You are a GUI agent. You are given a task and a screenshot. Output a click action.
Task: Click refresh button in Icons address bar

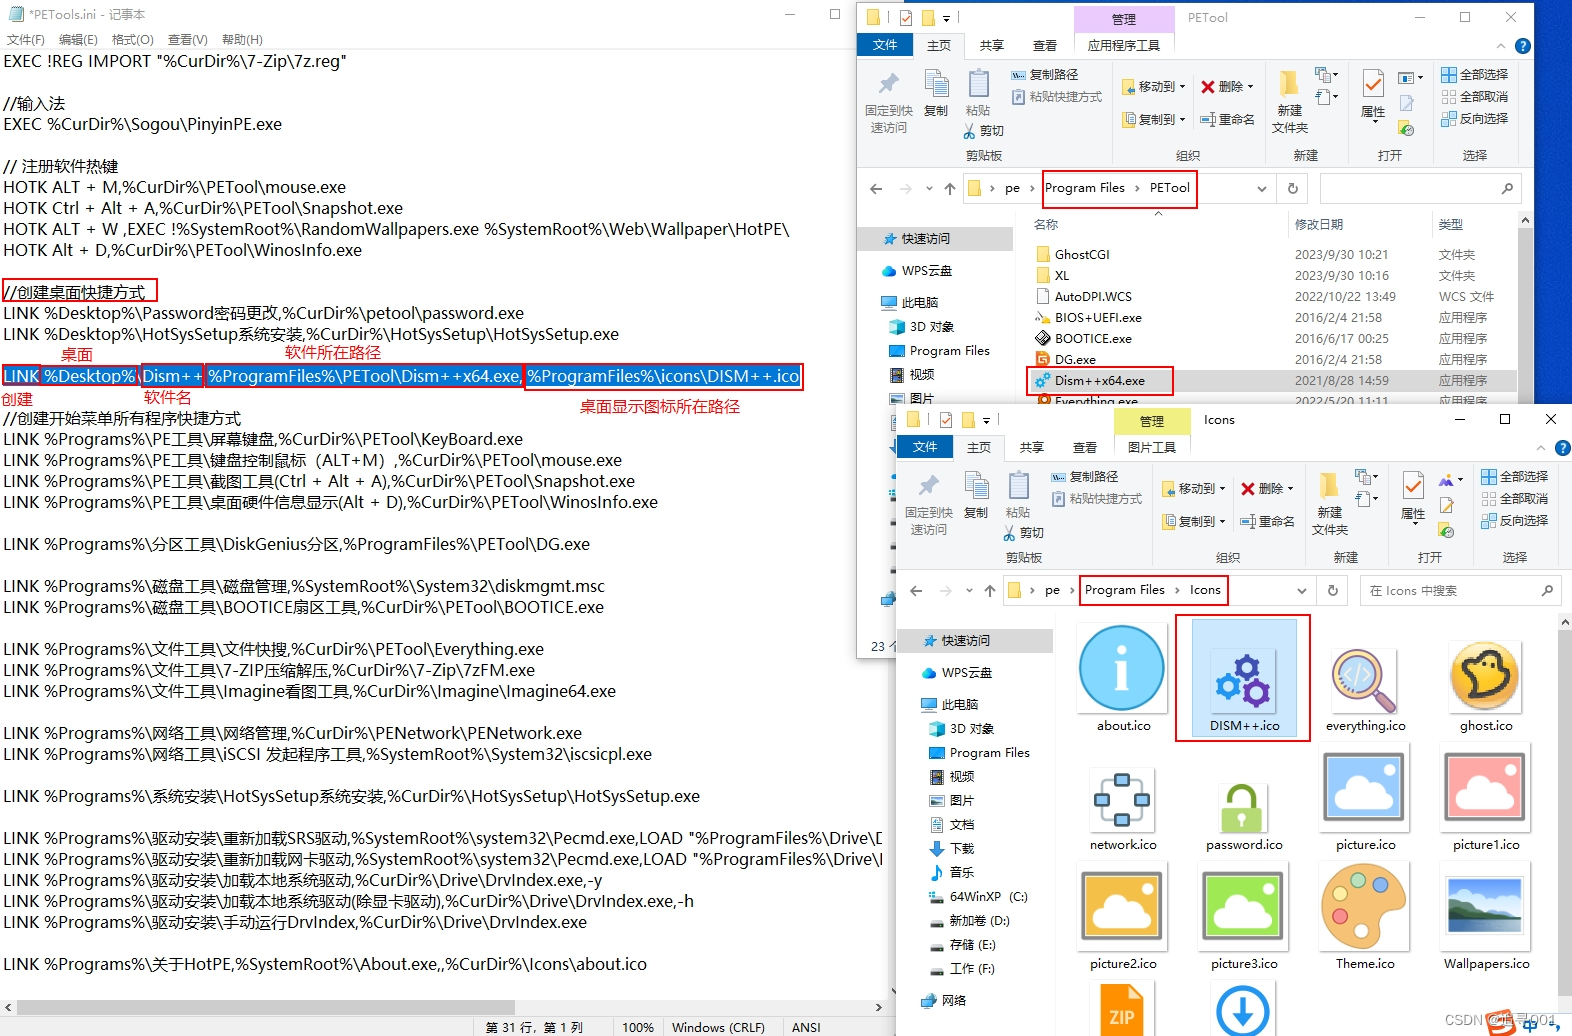1333,591
